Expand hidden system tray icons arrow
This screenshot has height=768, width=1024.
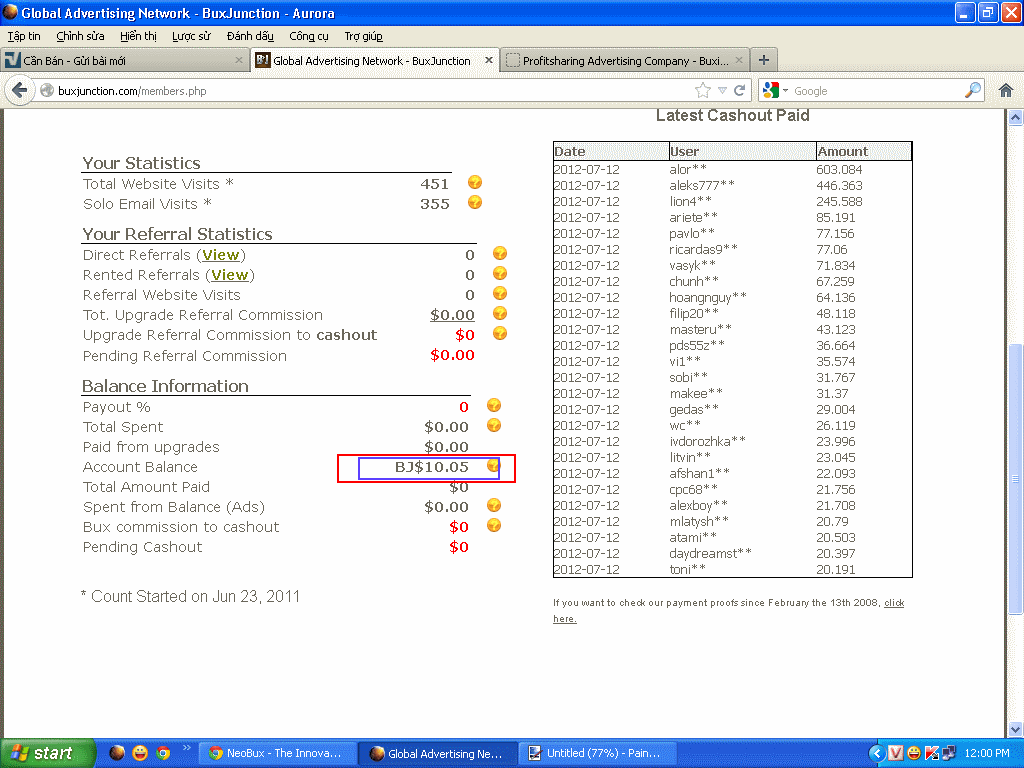point(877,754)
